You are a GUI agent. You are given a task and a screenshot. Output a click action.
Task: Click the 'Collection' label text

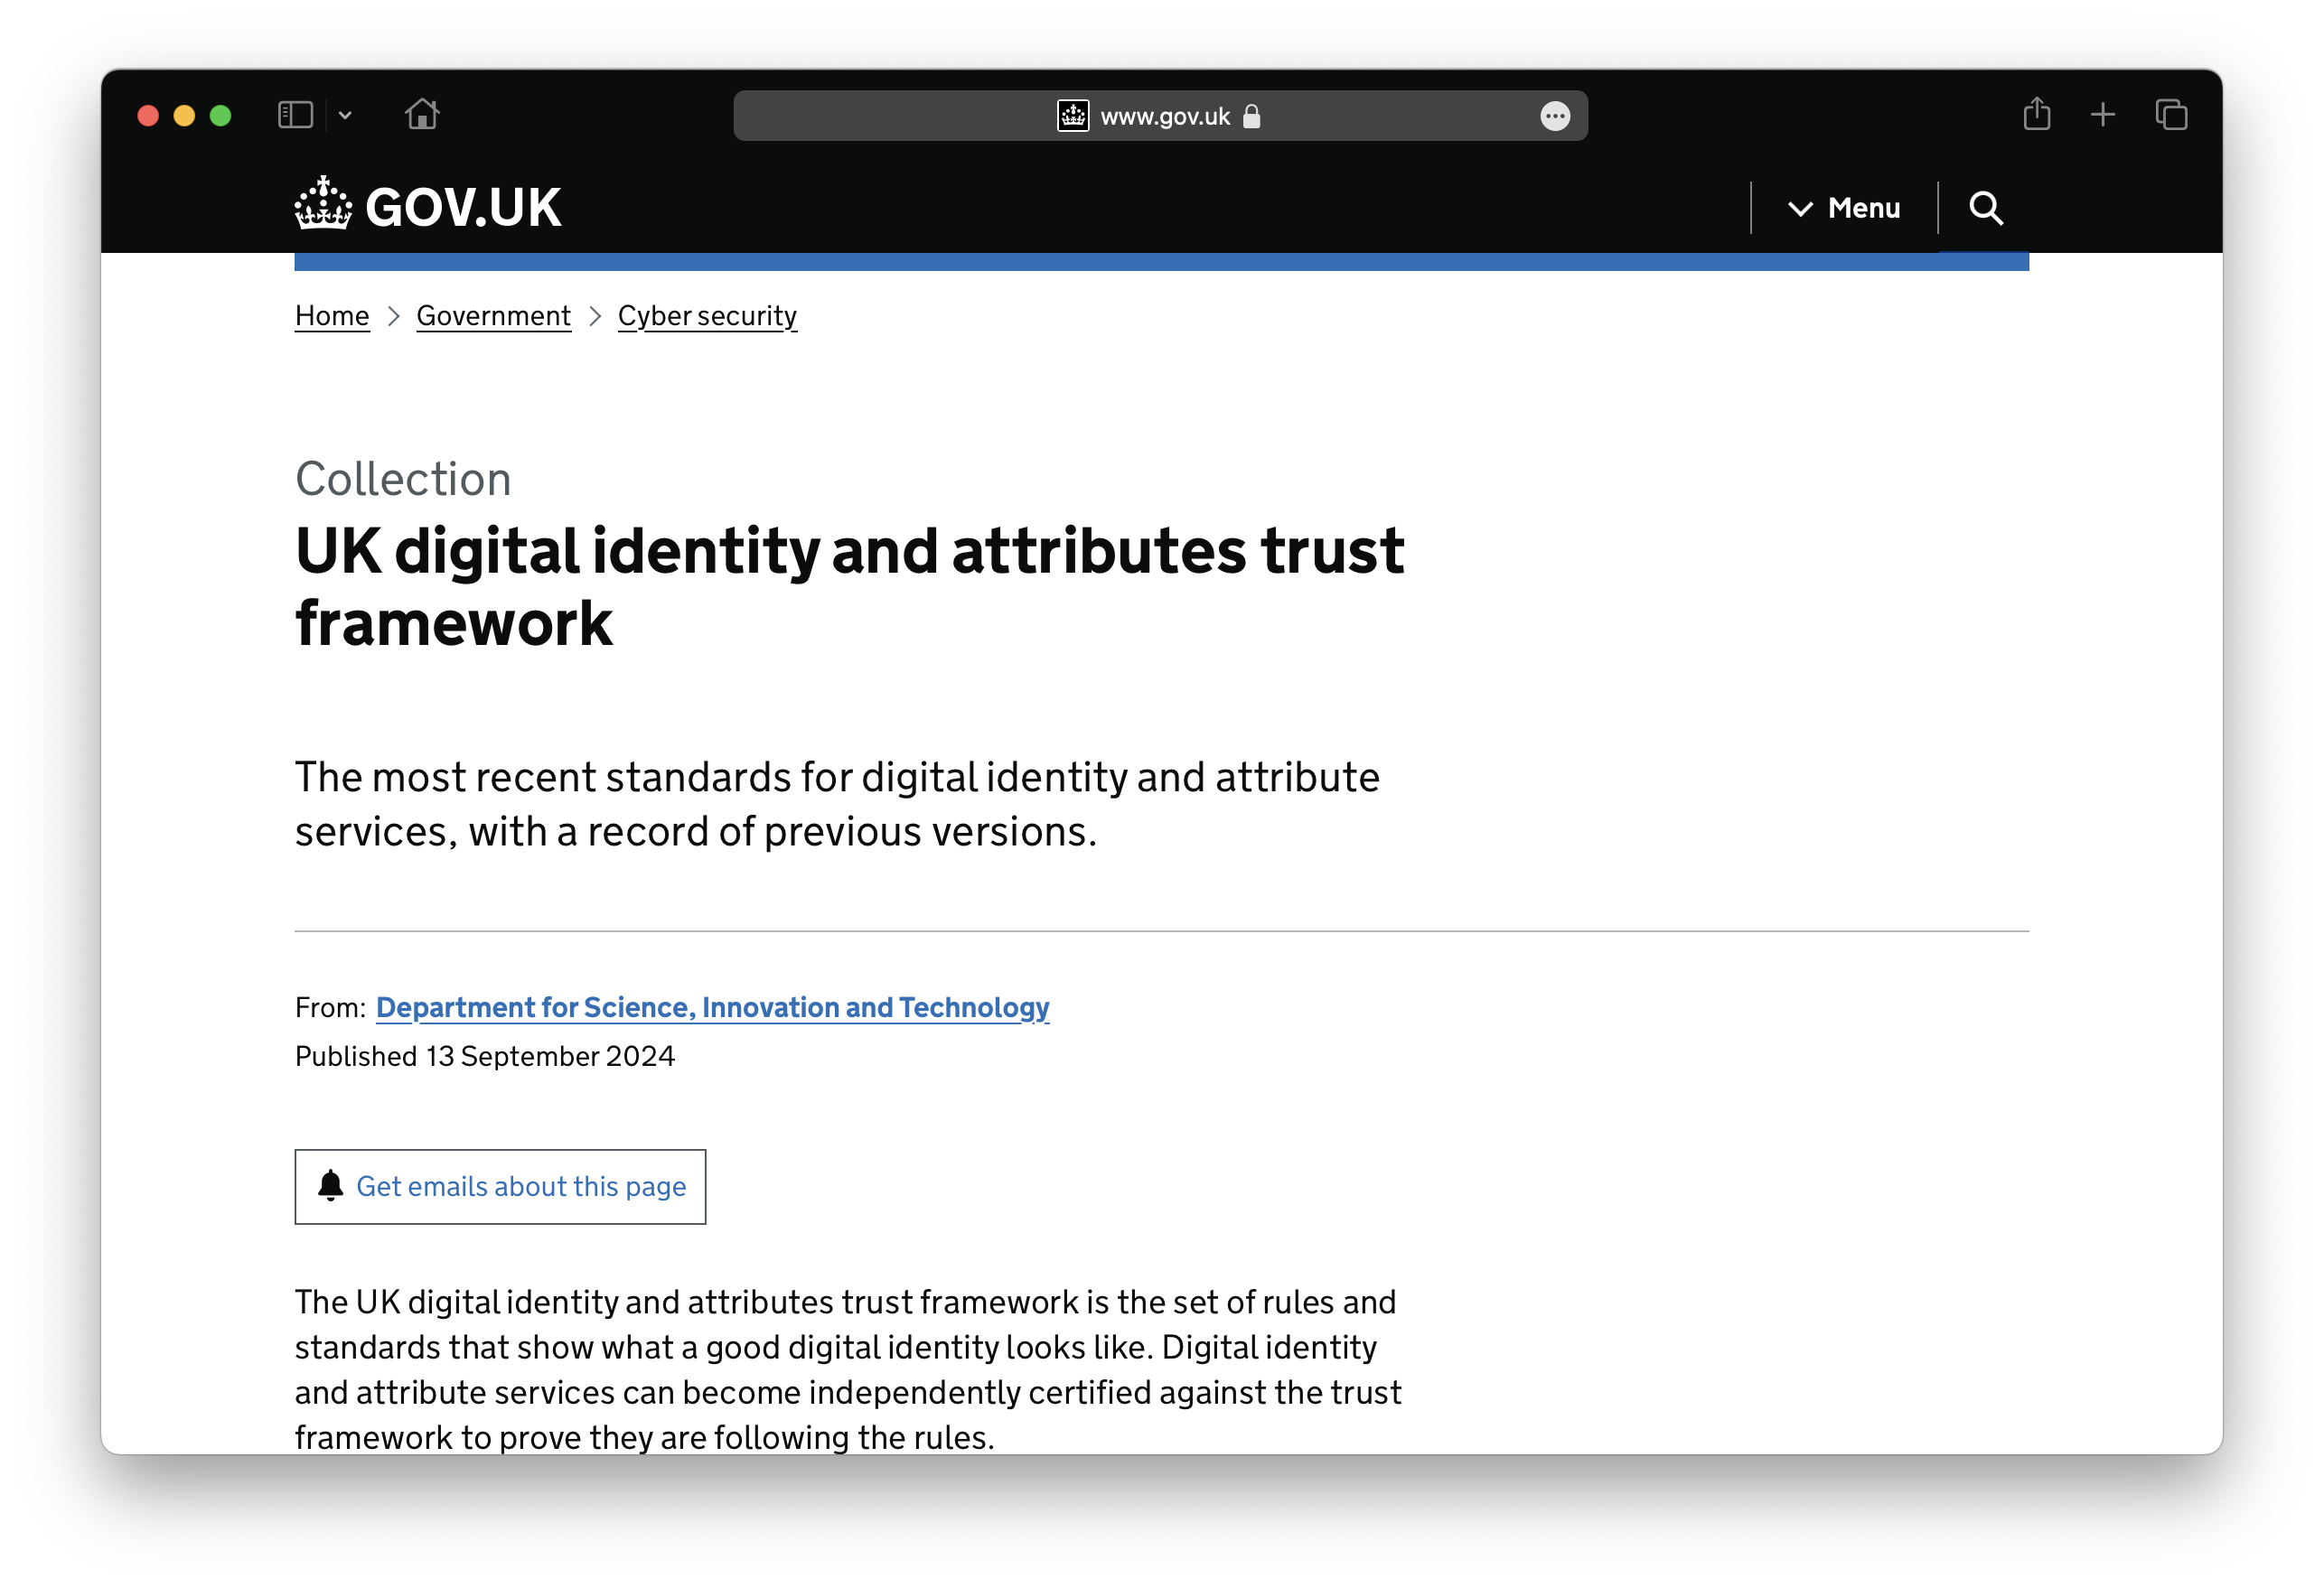tap(403, 479)
